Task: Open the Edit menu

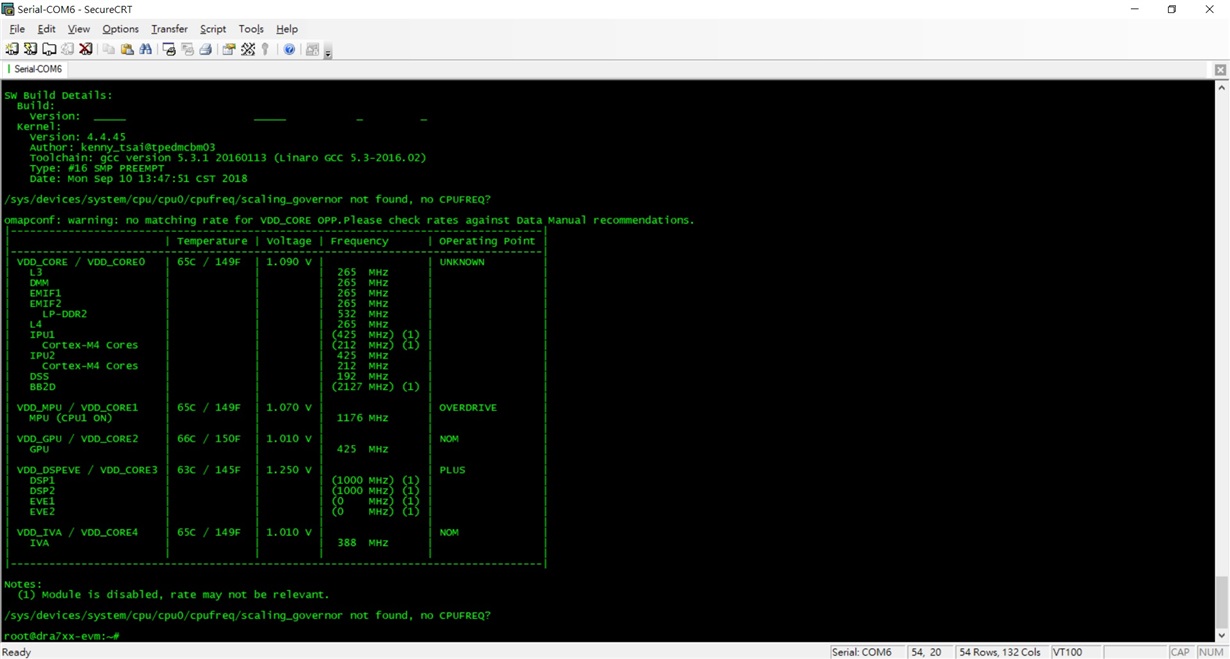Action: (x=46, y=29)
